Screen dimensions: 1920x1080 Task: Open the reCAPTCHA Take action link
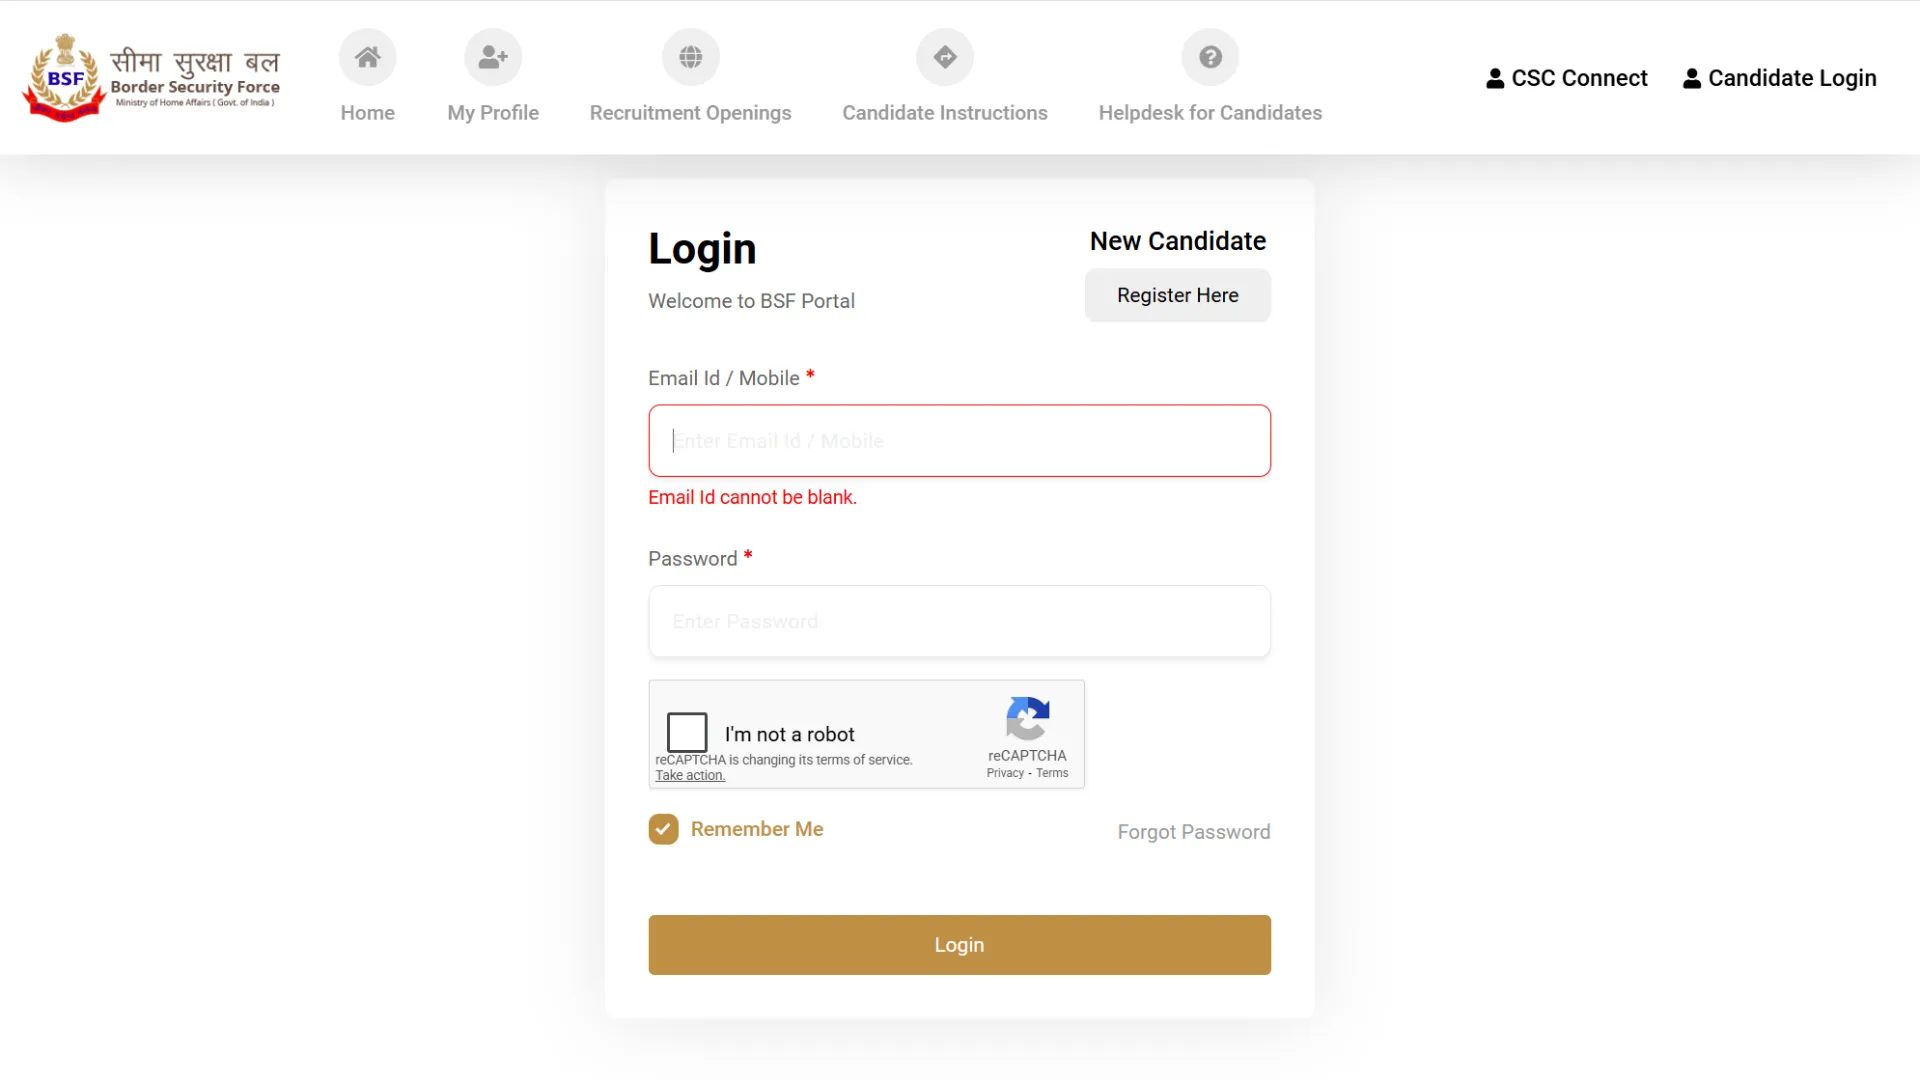pos(690,776)
